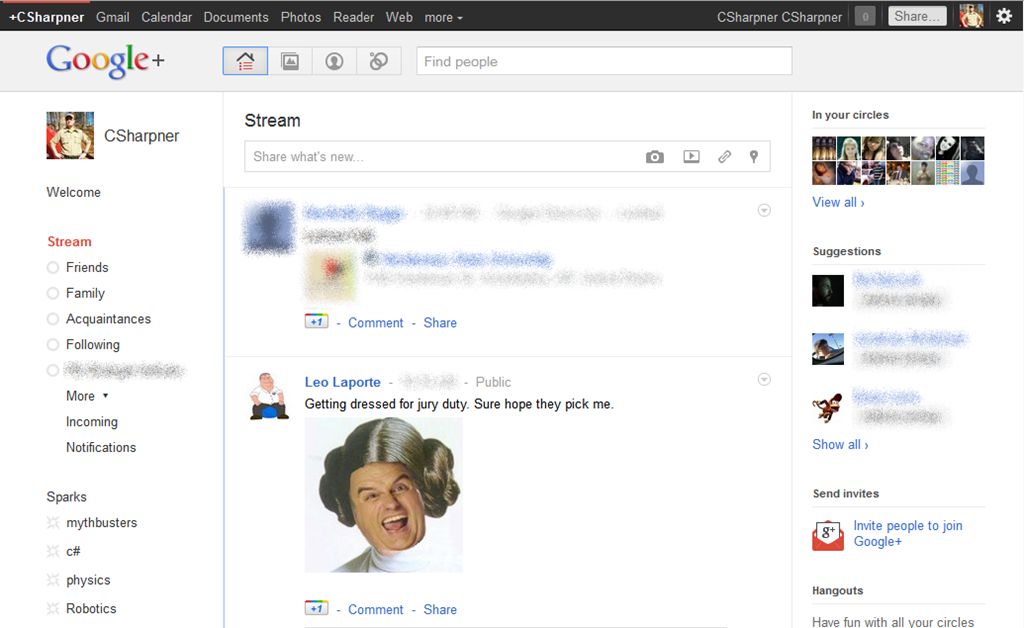+1 the Leo Laporte post
This screenshot has width=1024, height=628.
[x=317, y=608]
